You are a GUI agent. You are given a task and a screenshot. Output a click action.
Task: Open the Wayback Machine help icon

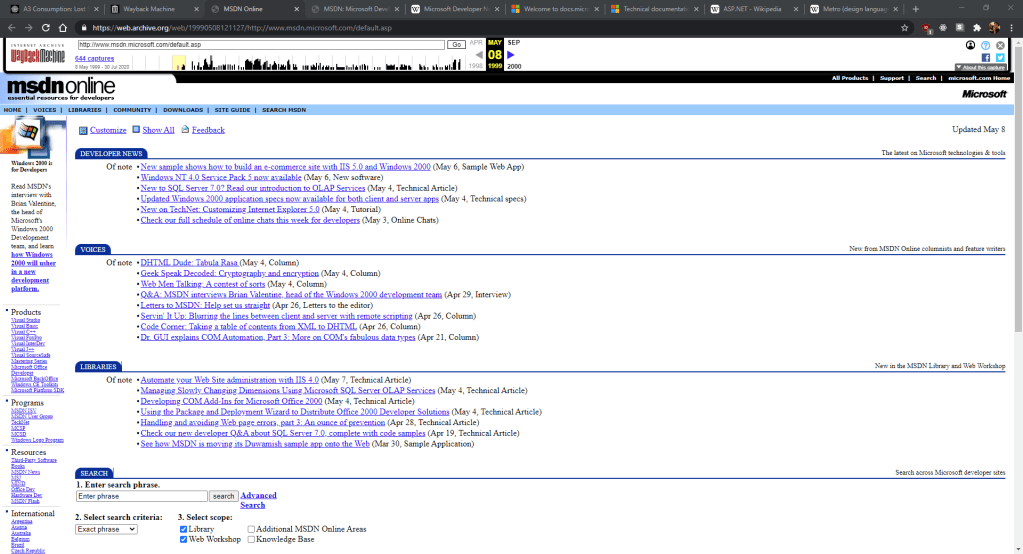(986, 45)
